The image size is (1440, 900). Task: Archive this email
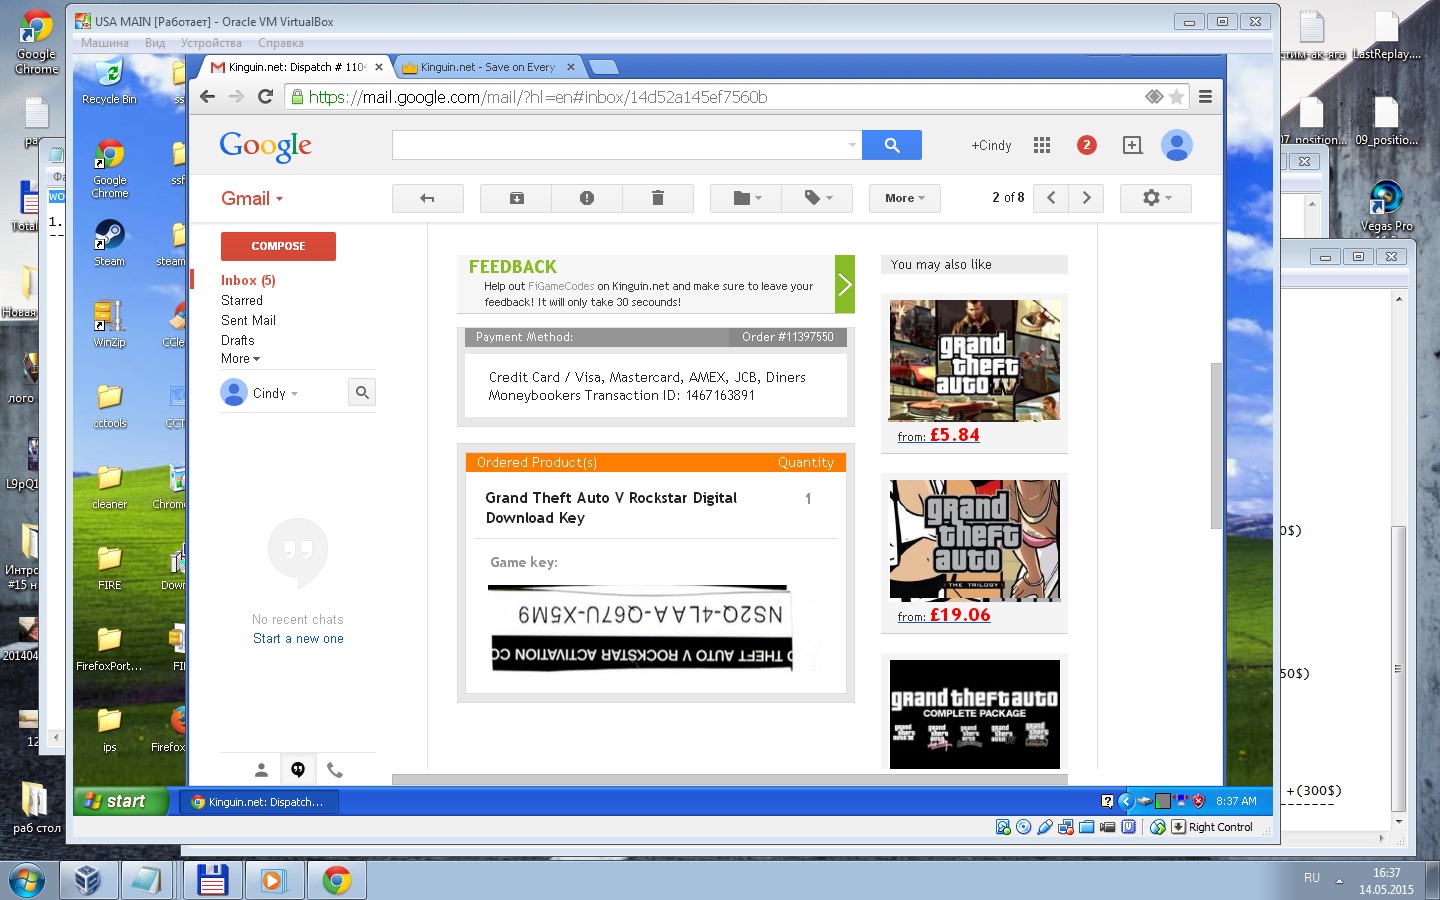tap(517, 198)
